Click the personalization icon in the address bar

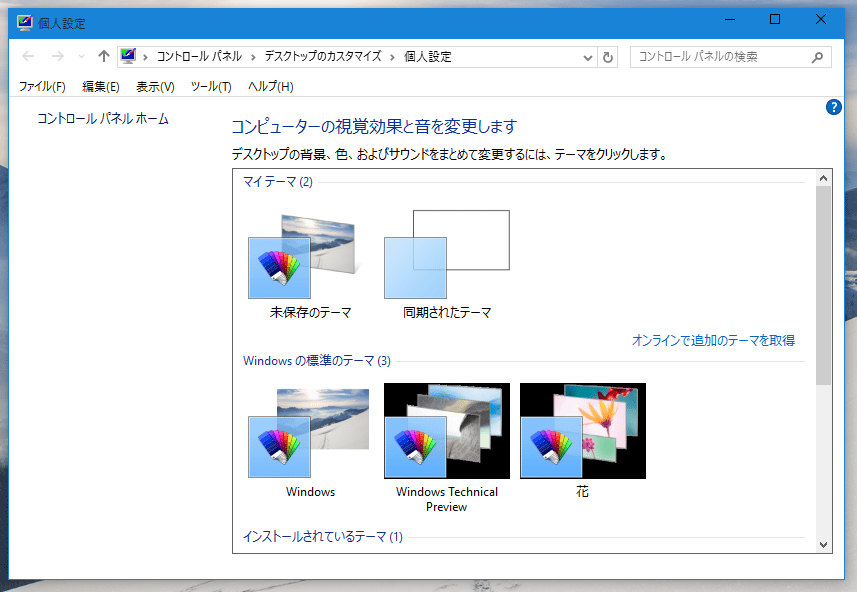pyautogui.click(x=128, y=56)
